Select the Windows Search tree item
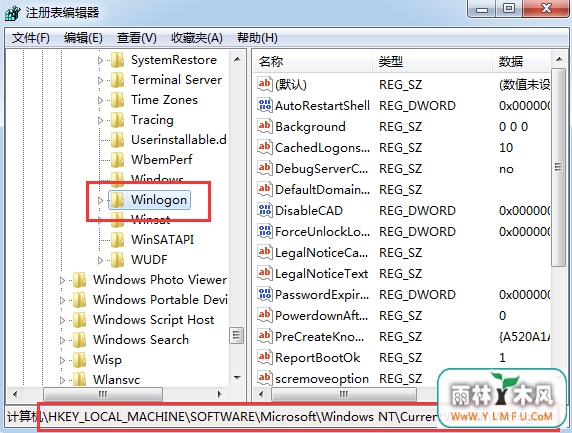This screenshot has height=433, width=572. (x=141, y=340)
